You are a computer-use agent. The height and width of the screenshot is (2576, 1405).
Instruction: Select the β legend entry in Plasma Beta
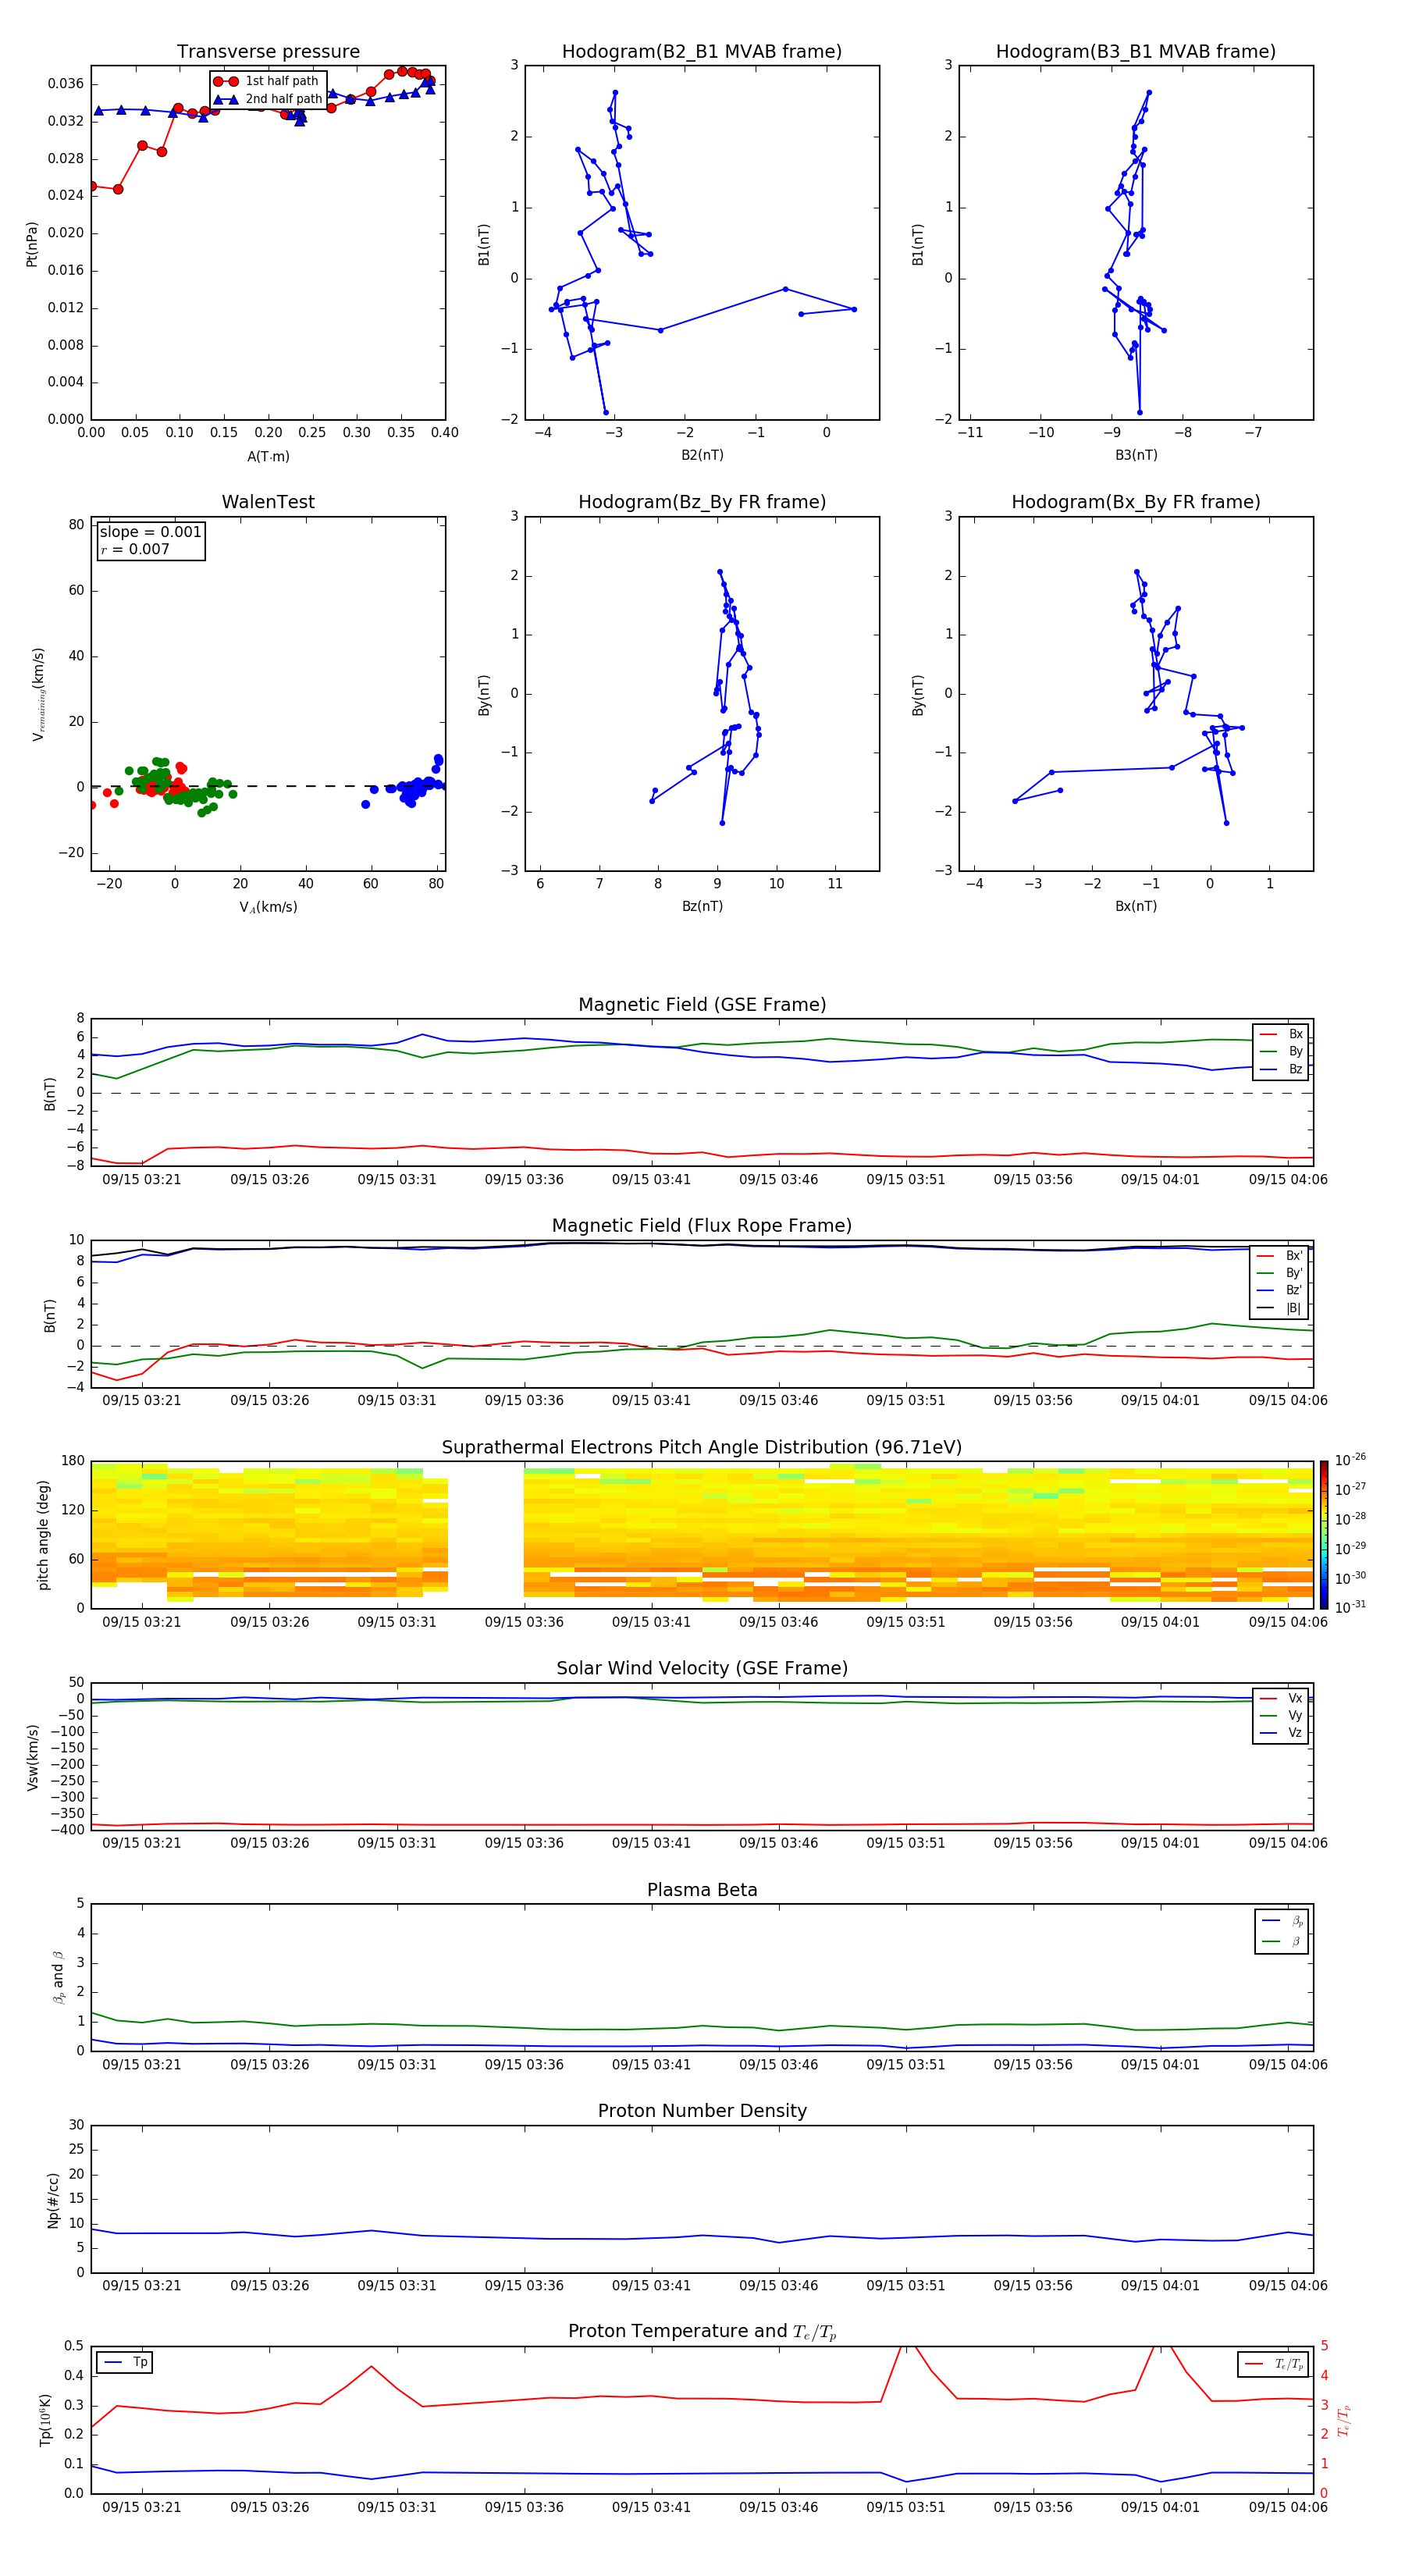pos(1282,1941)
